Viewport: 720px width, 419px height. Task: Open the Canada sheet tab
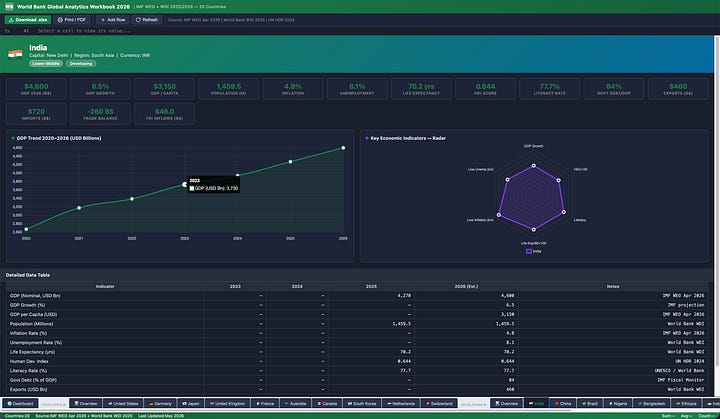327,403
